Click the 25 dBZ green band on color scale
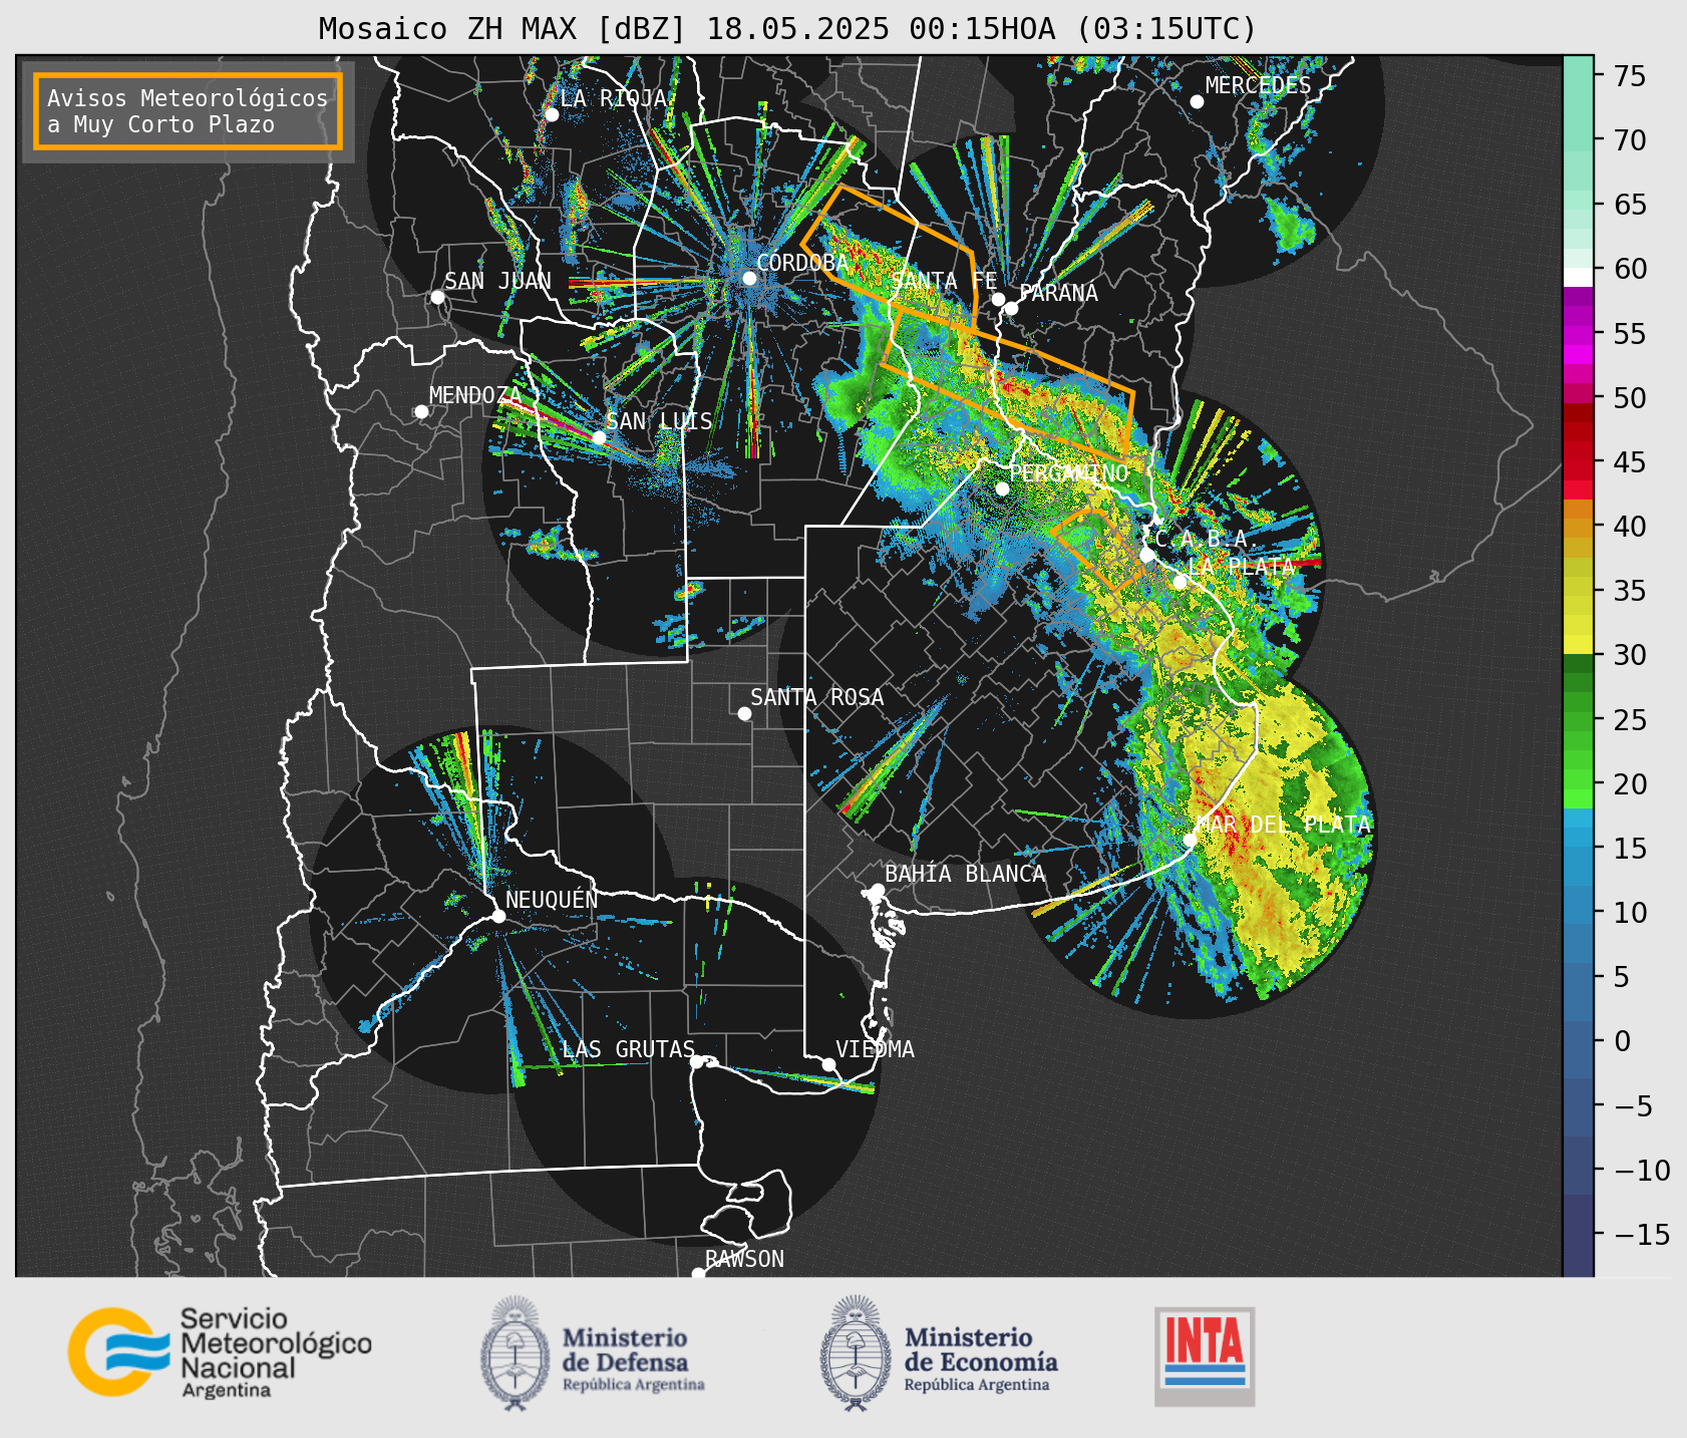The height and width of the screenshot is (1438, 1687). [x=1578, y=719]
